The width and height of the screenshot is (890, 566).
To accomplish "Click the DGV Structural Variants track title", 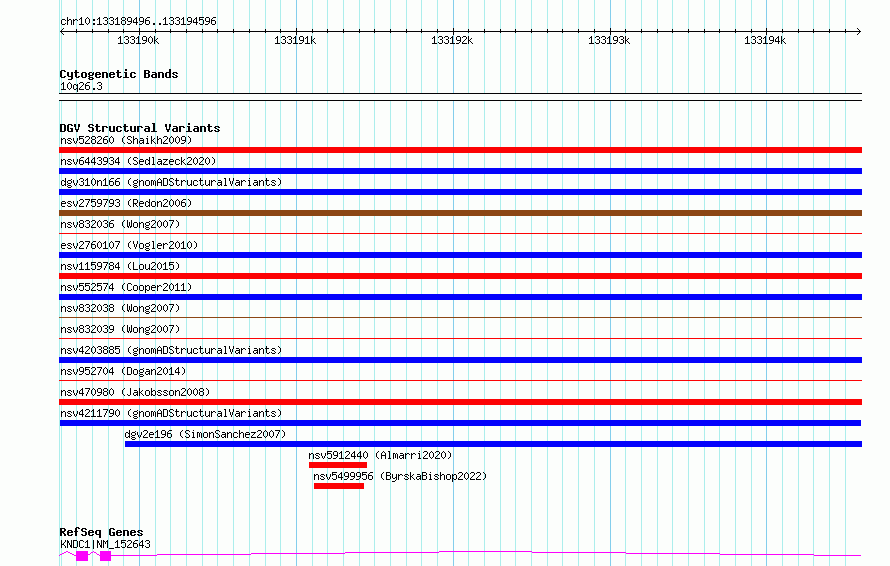I will 140,128.
